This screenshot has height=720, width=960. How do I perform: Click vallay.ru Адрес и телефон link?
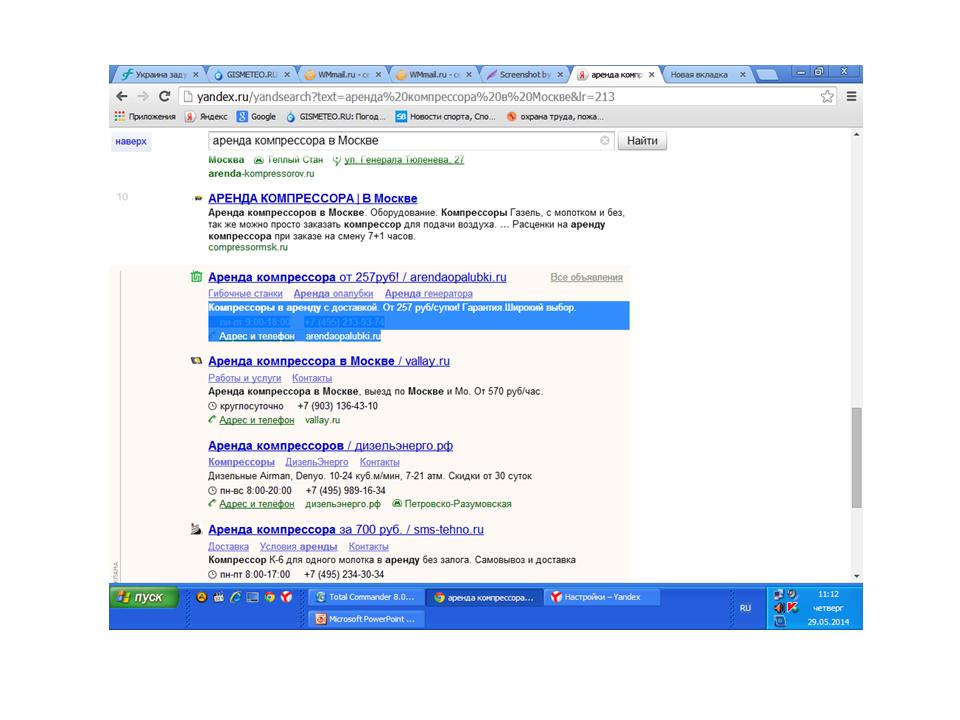pos(257,420)
